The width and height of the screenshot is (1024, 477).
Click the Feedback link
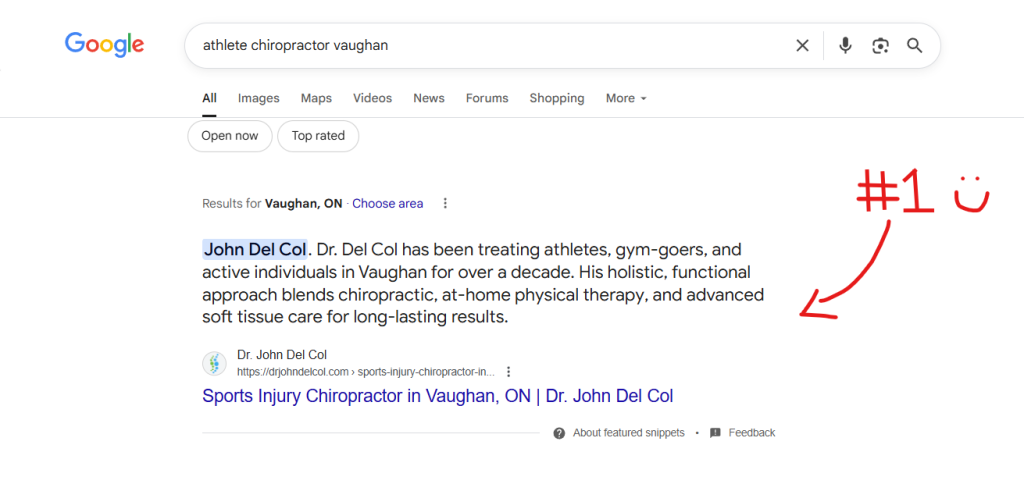point(751,433)
